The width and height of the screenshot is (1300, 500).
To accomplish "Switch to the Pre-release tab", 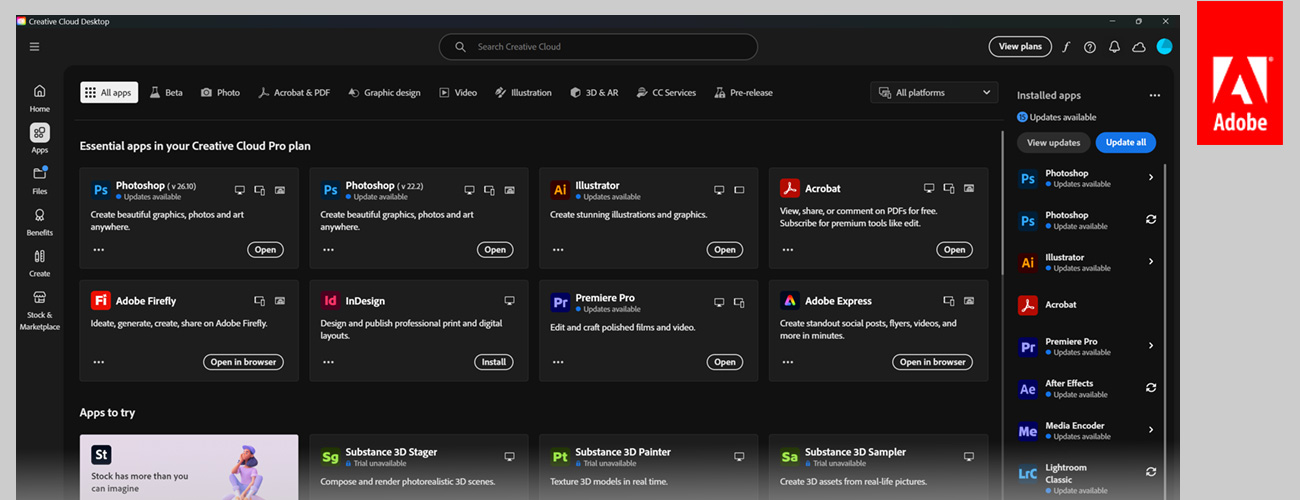I will click(743, 92).
